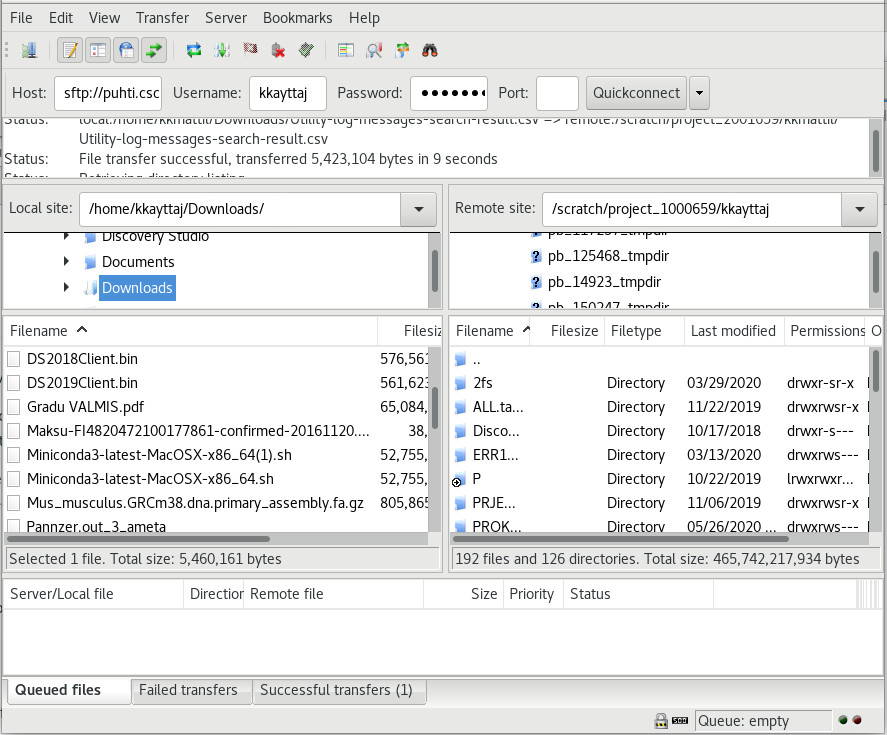This screenshot has height=735, width=887.
Task: Click folder icon of 2fs directory
Action: pyautogui.click(x=460, y=383)
